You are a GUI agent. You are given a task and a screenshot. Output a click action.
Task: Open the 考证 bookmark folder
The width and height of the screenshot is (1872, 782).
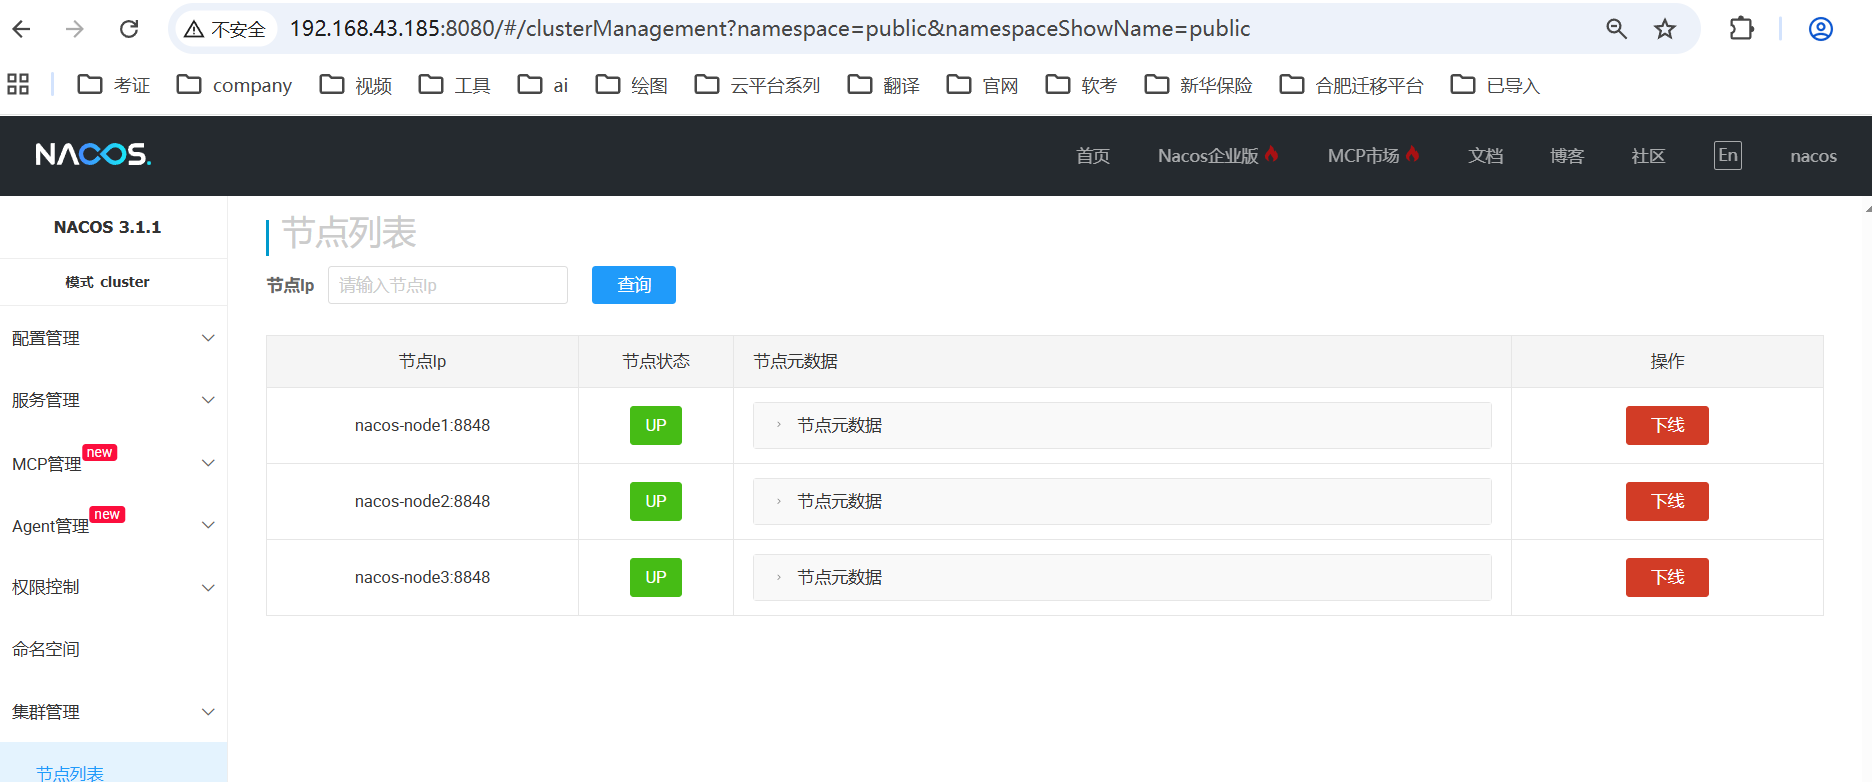(114, 85)
